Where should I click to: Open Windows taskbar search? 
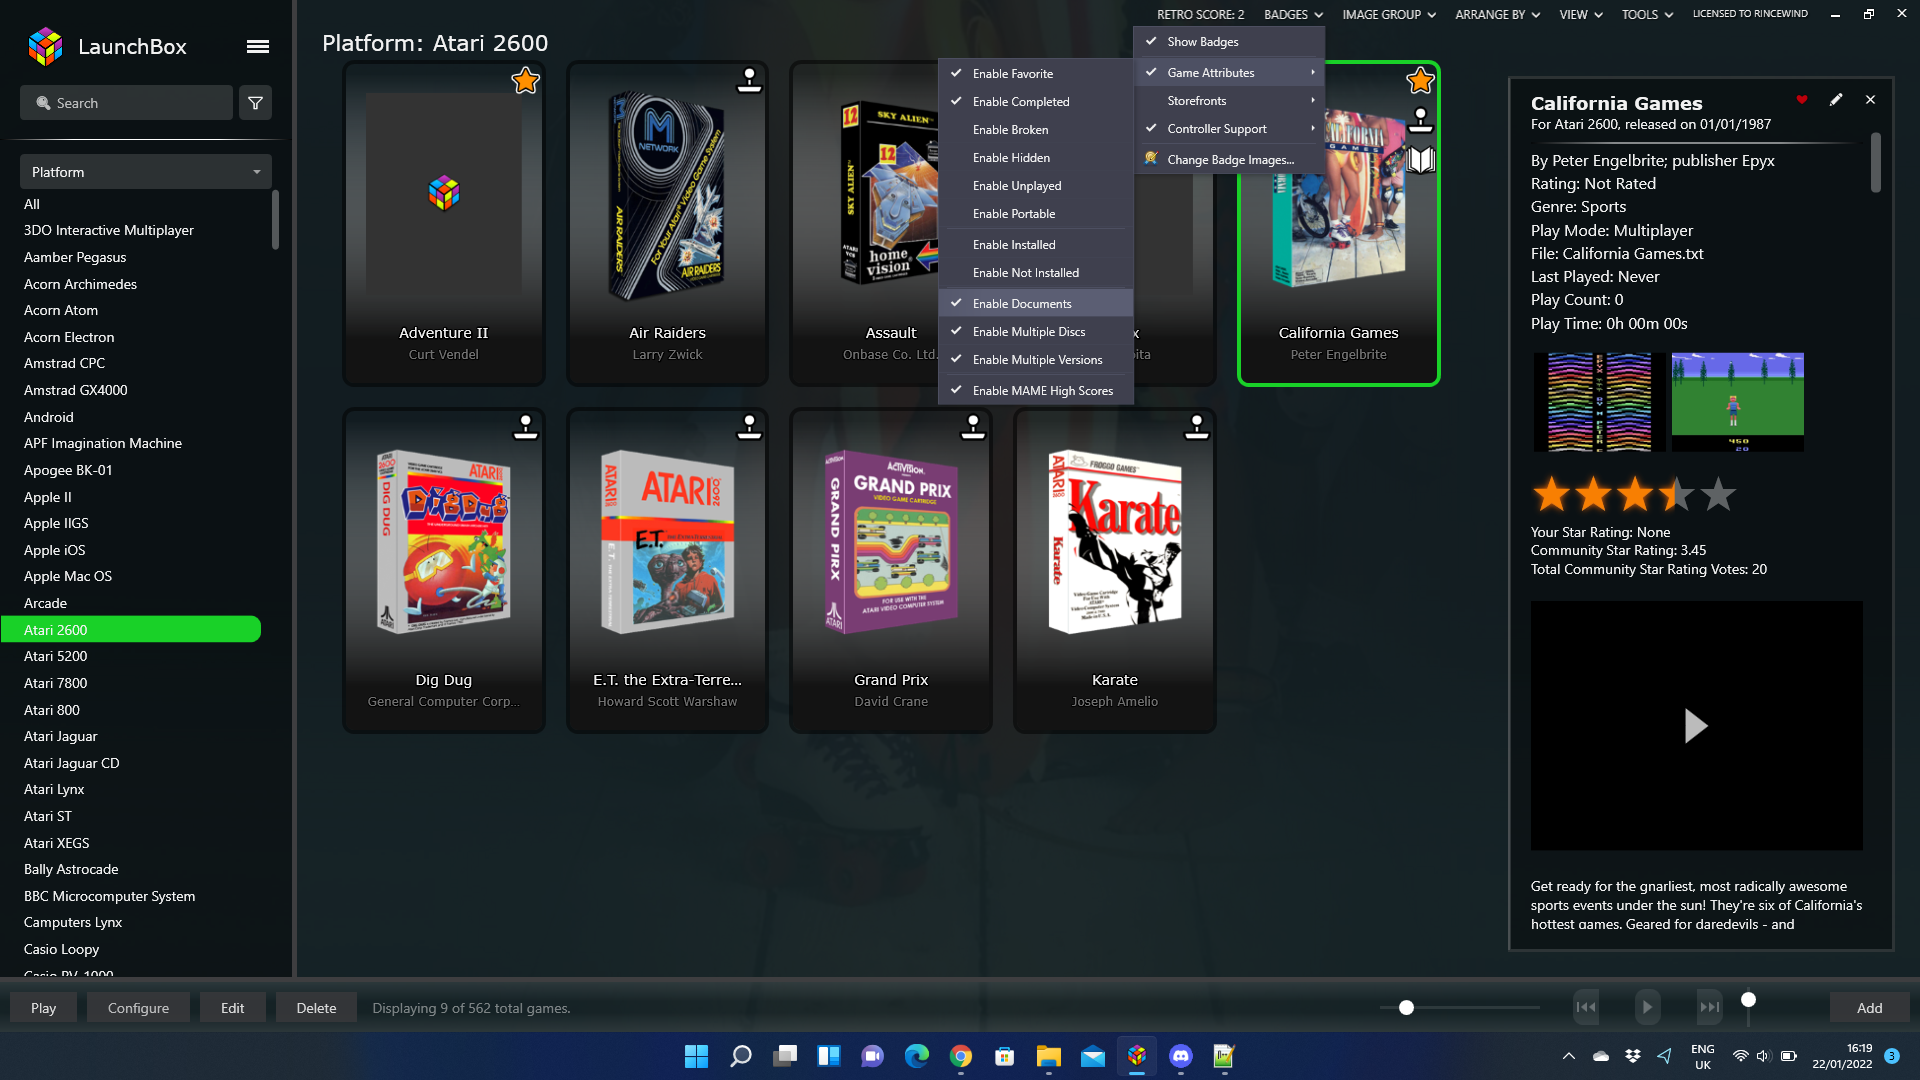click(740, 1056)
